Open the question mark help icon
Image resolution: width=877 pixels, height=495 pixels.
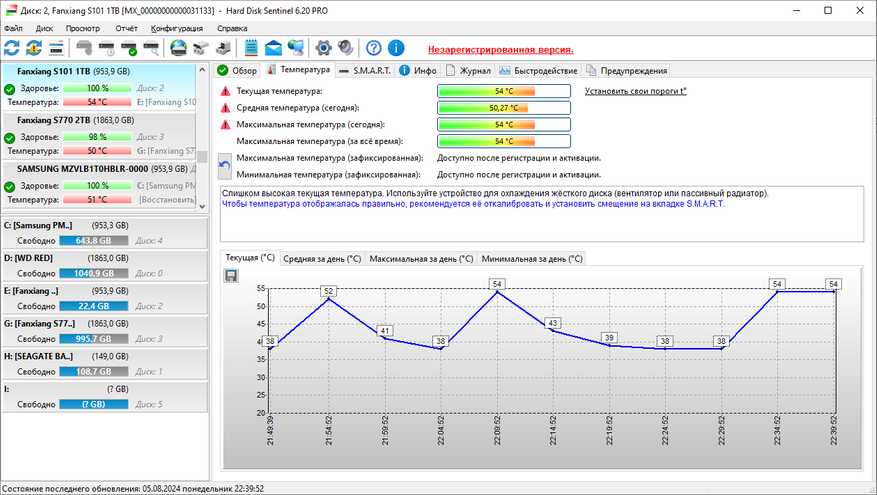[374, 48]
